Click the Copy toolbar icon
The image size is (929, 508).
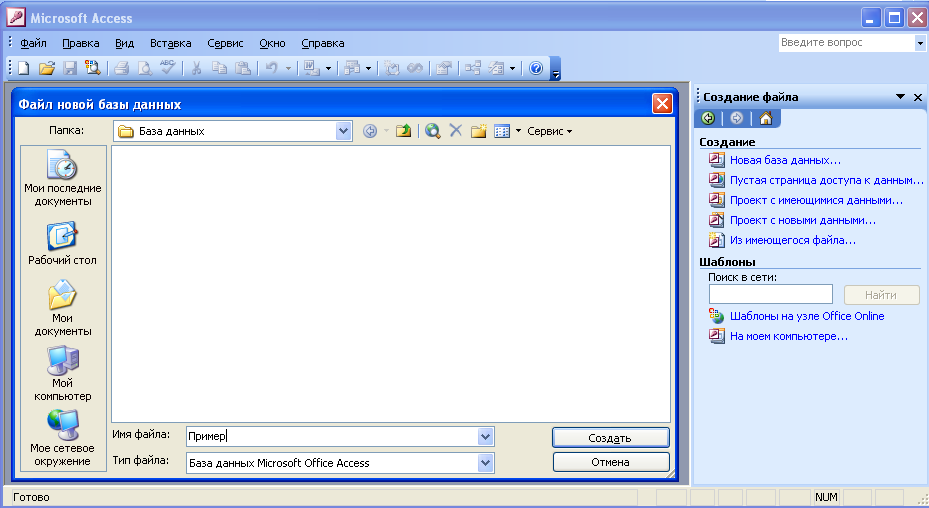(219, 69)
